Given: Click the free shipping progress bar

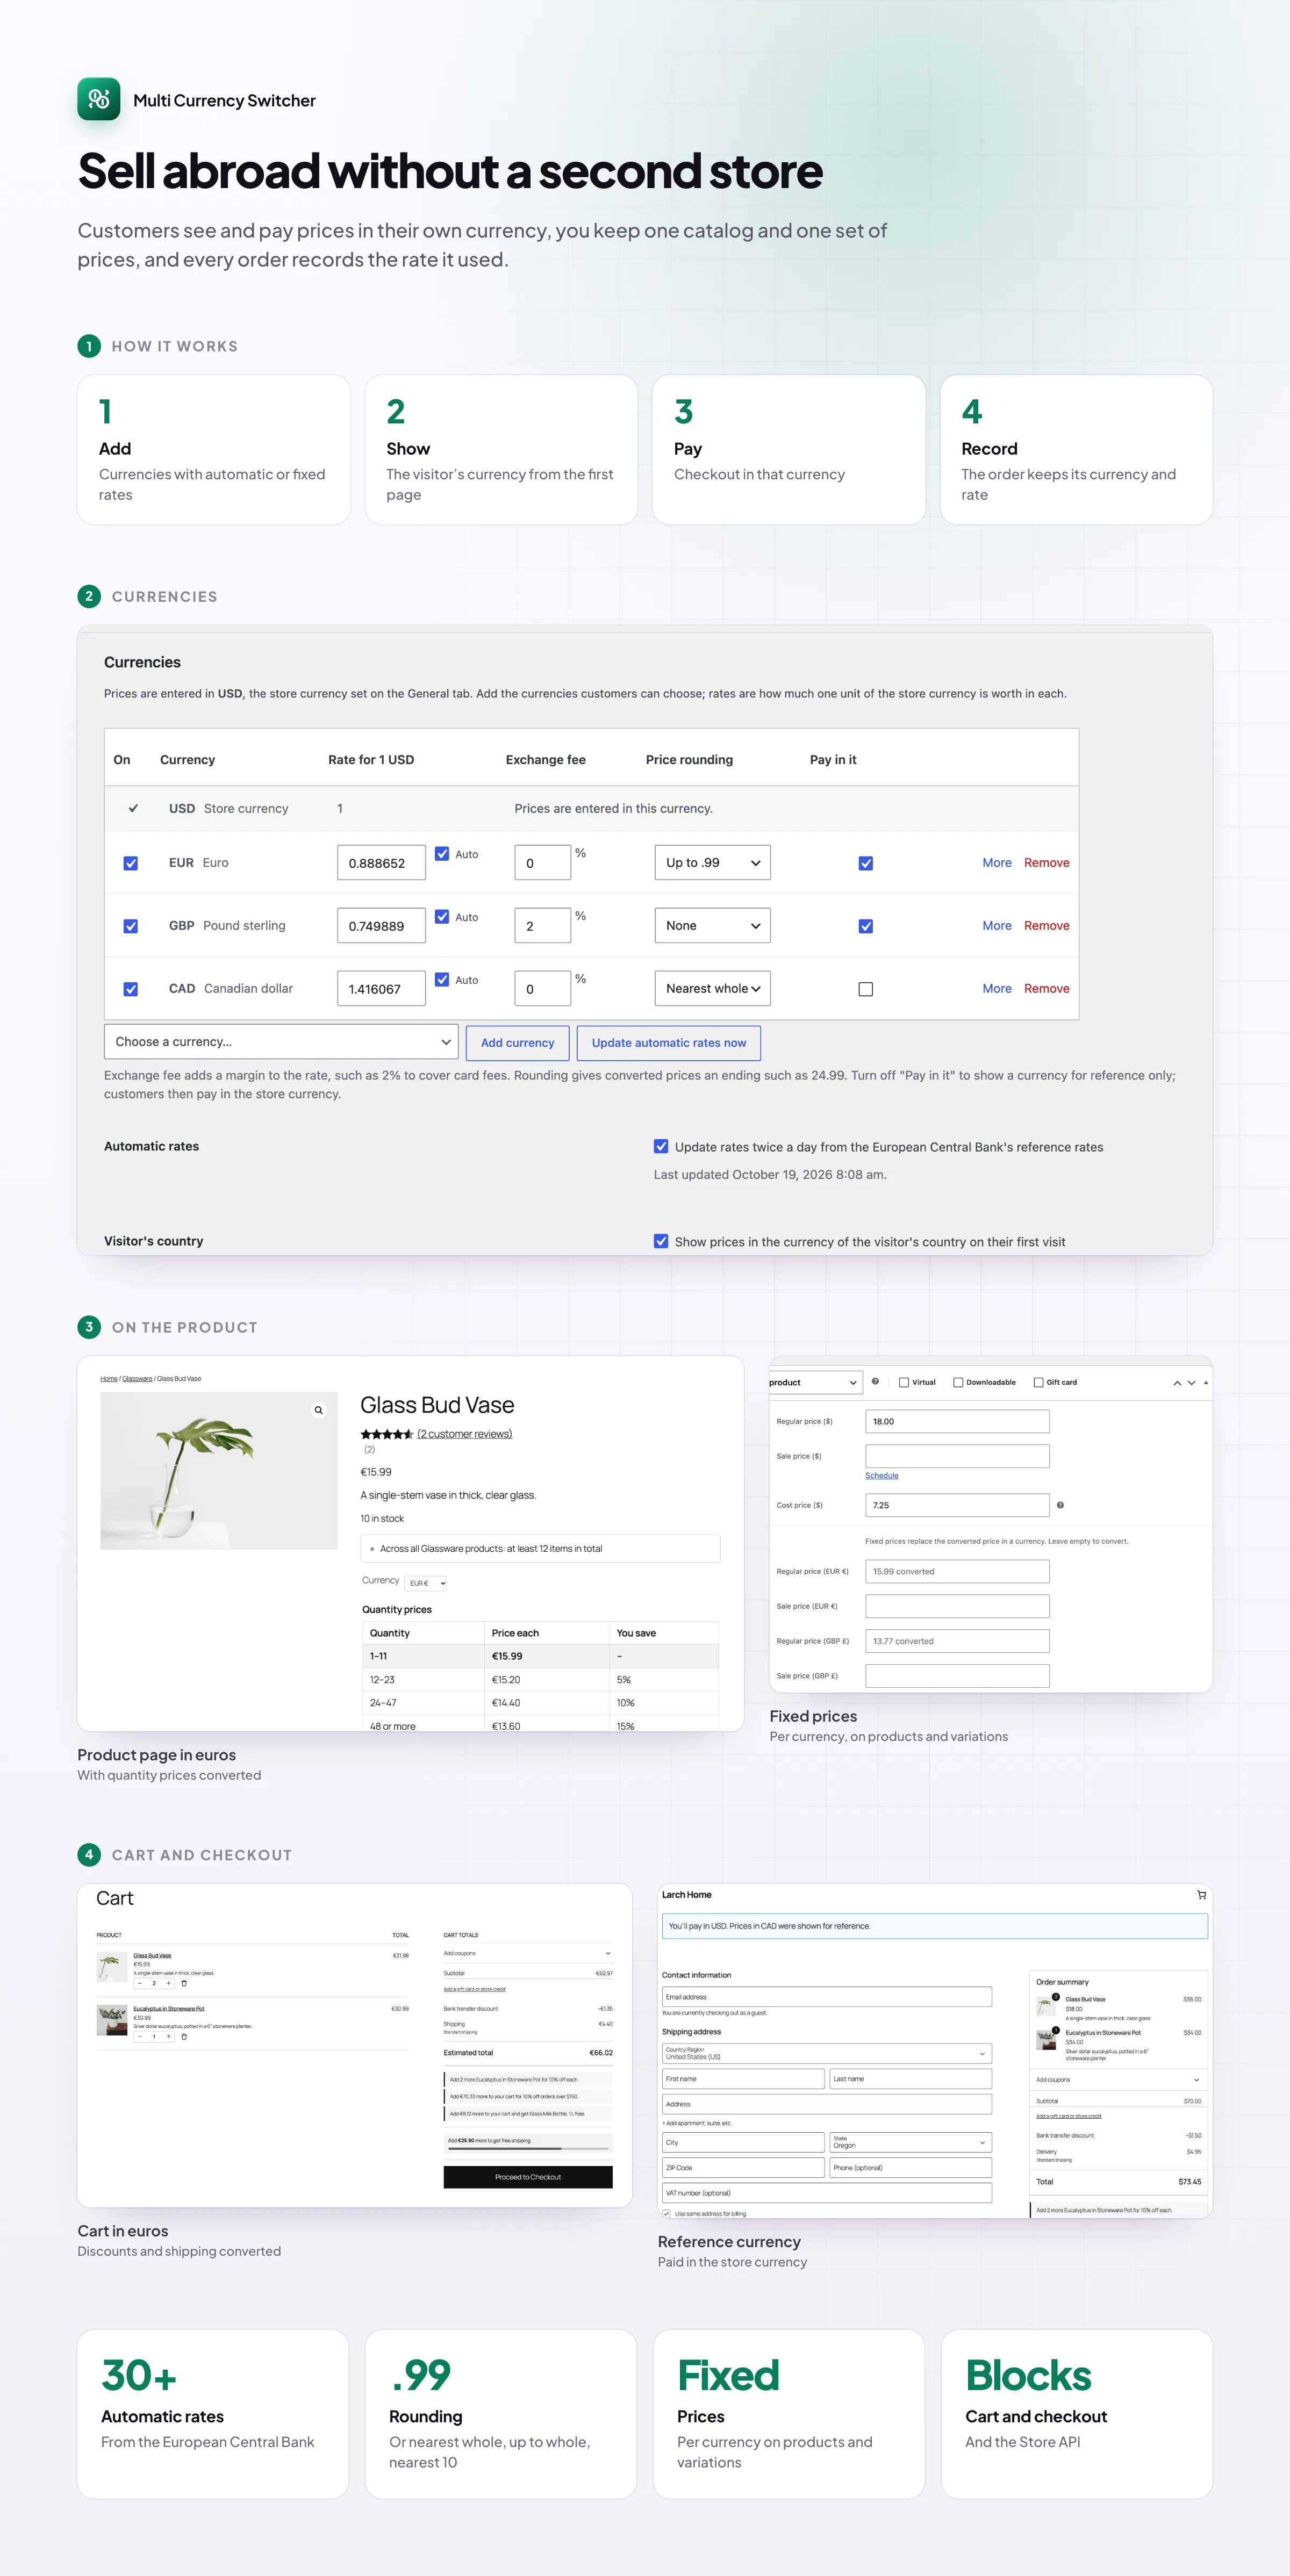Looking at the screenshot, I should click(527, 2148).
